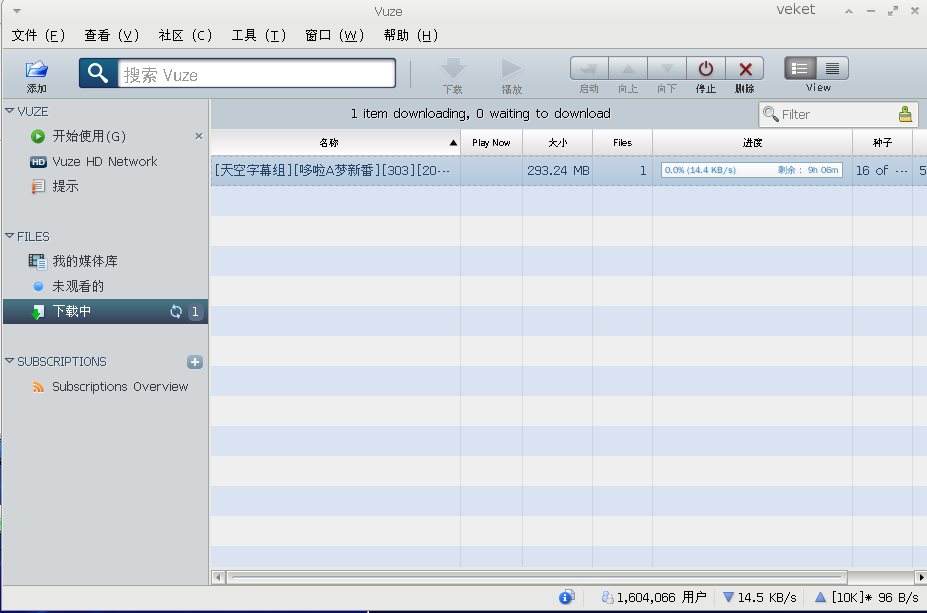Image resolution: width=927 pixels, height=613 pixels.
Task: Click the 293.24 MB size cell
Action: click(558, 170)
